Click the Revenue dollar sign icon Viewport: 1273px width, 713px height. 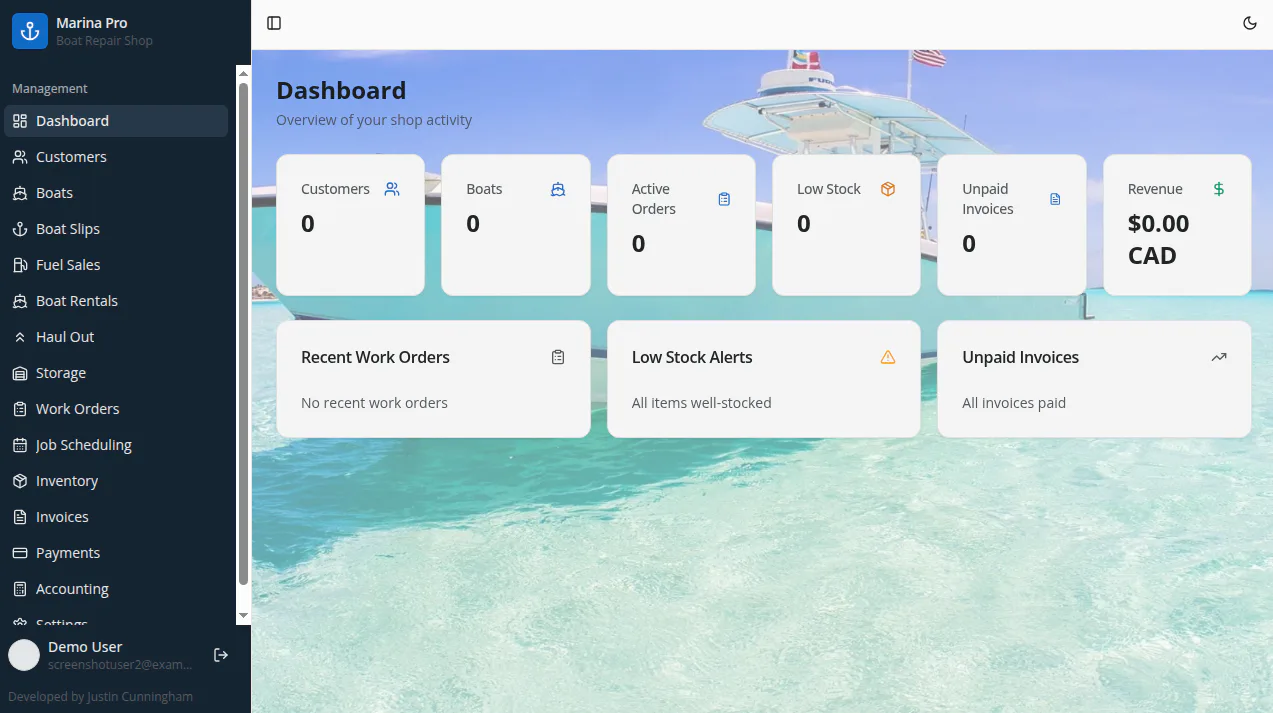click(1218, 189)
